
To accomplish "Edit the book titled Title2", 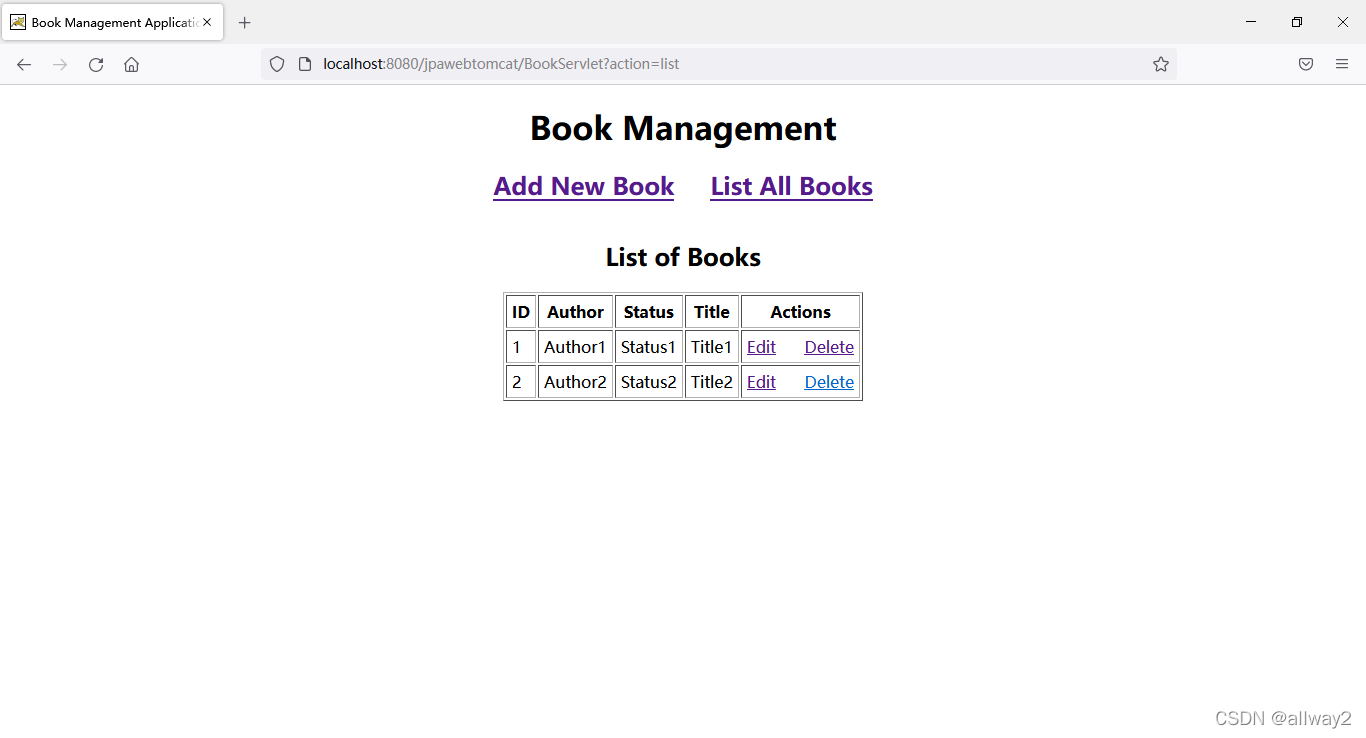I will [761, 381].
